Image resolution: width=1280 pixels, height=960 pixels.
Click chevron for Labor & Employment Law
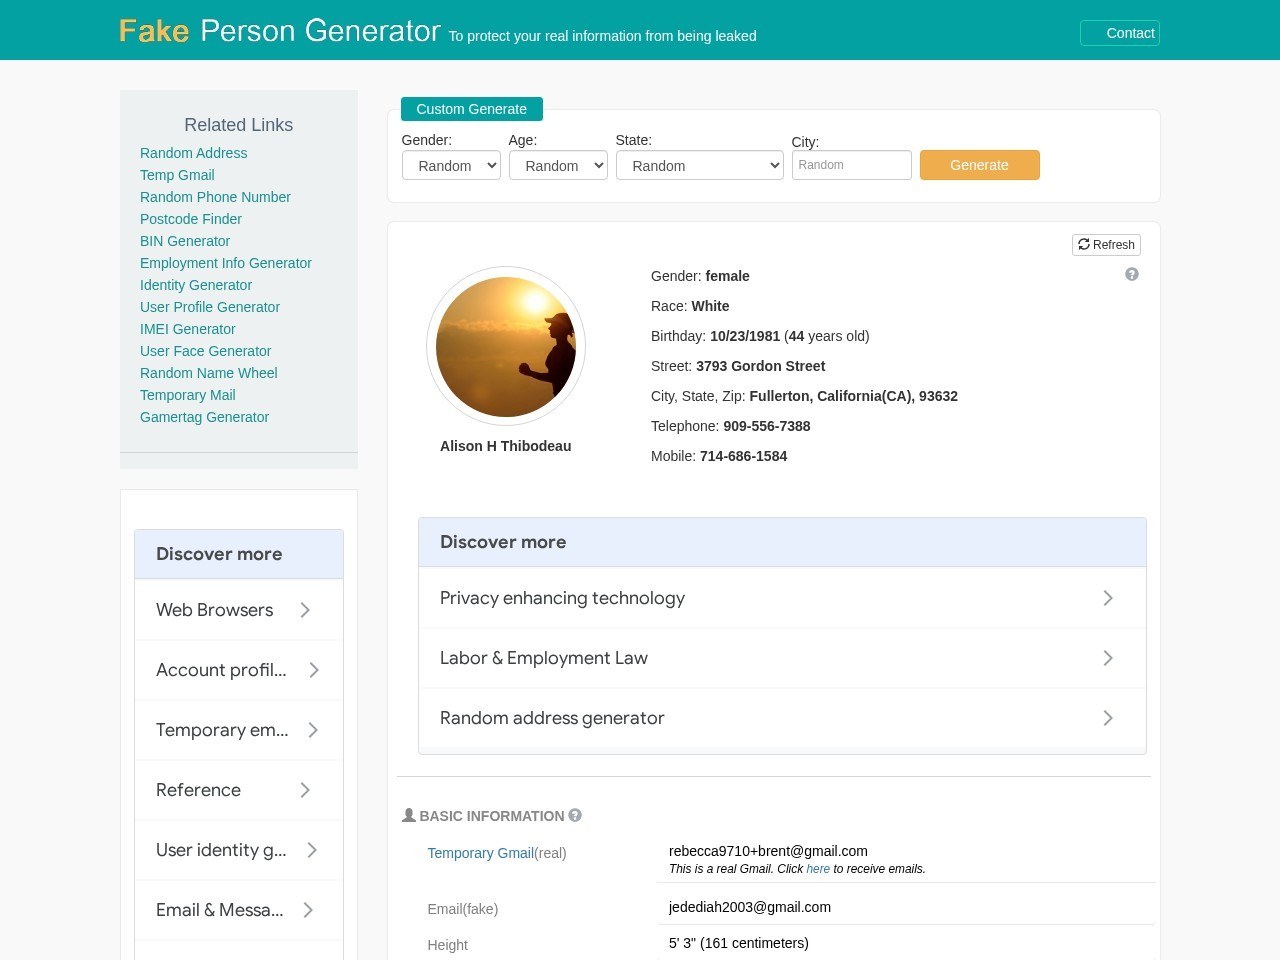1108,658
